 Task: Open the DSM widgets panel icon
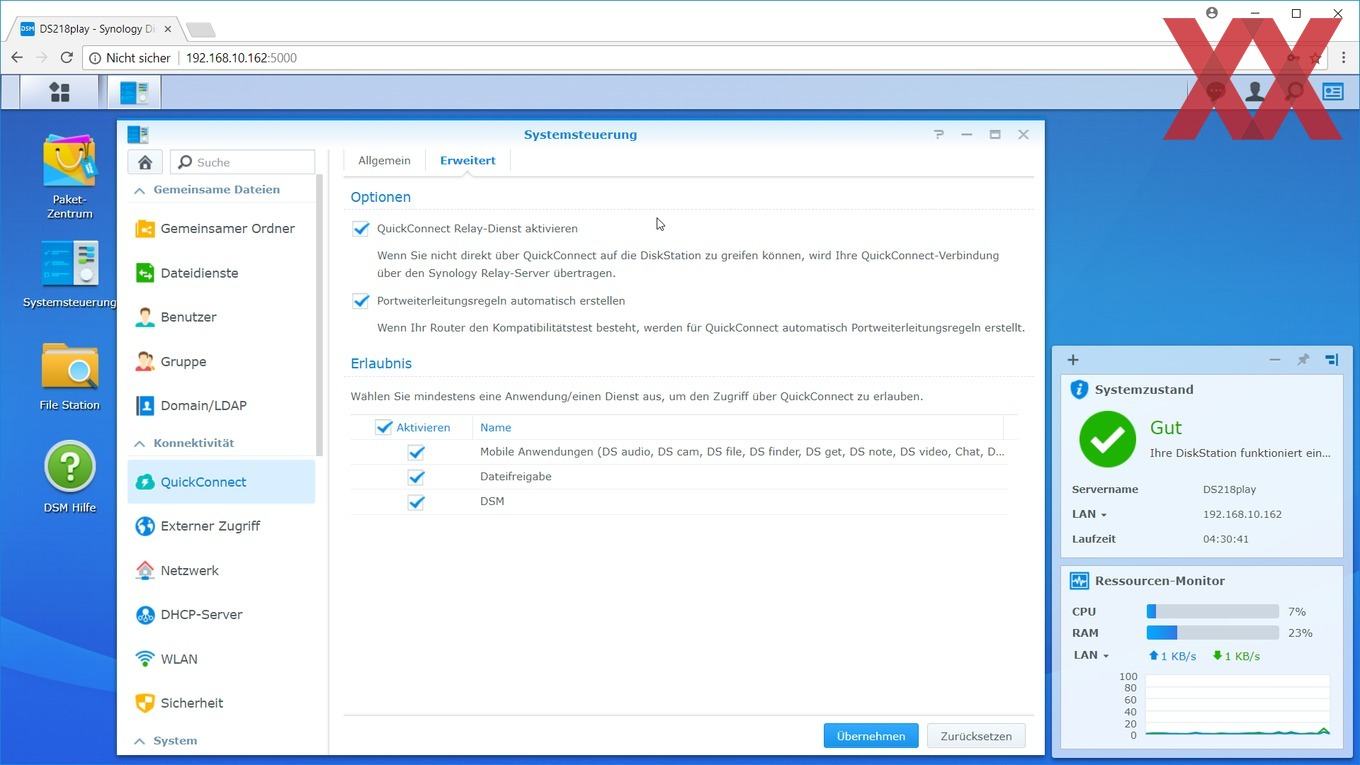coord(1333,92)
